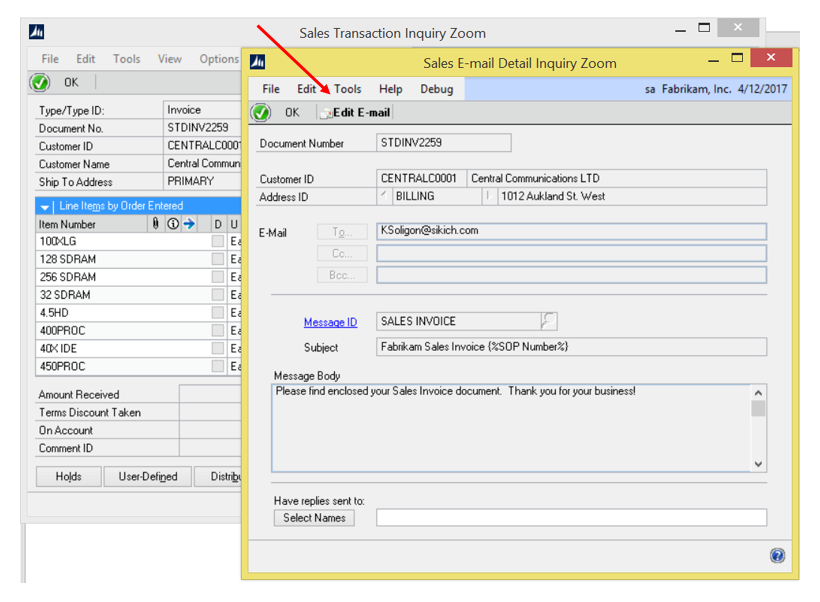Toggle the D checkbox for item 450PROC
820x602 pixels.
point(218,367)
